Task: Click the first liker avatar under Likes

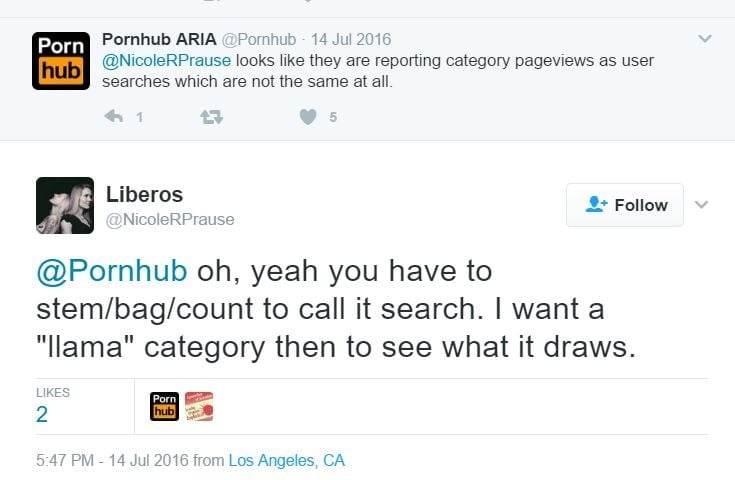Action: click(164, 406)
